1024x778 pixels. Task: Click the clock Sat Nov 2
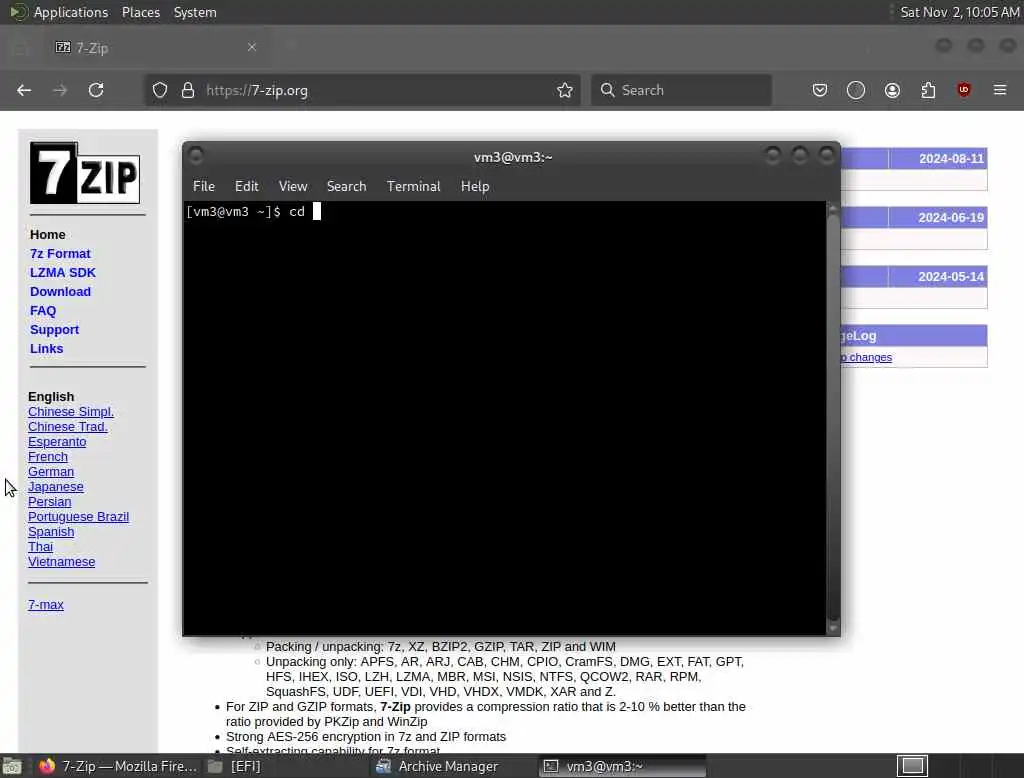coord(959,12)
